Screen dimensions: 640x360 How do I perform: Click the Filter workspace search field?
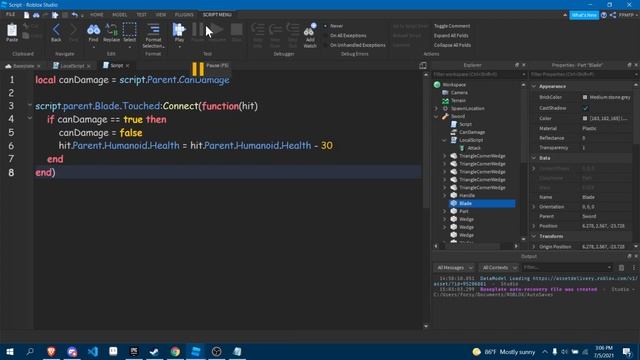point(478,75)
